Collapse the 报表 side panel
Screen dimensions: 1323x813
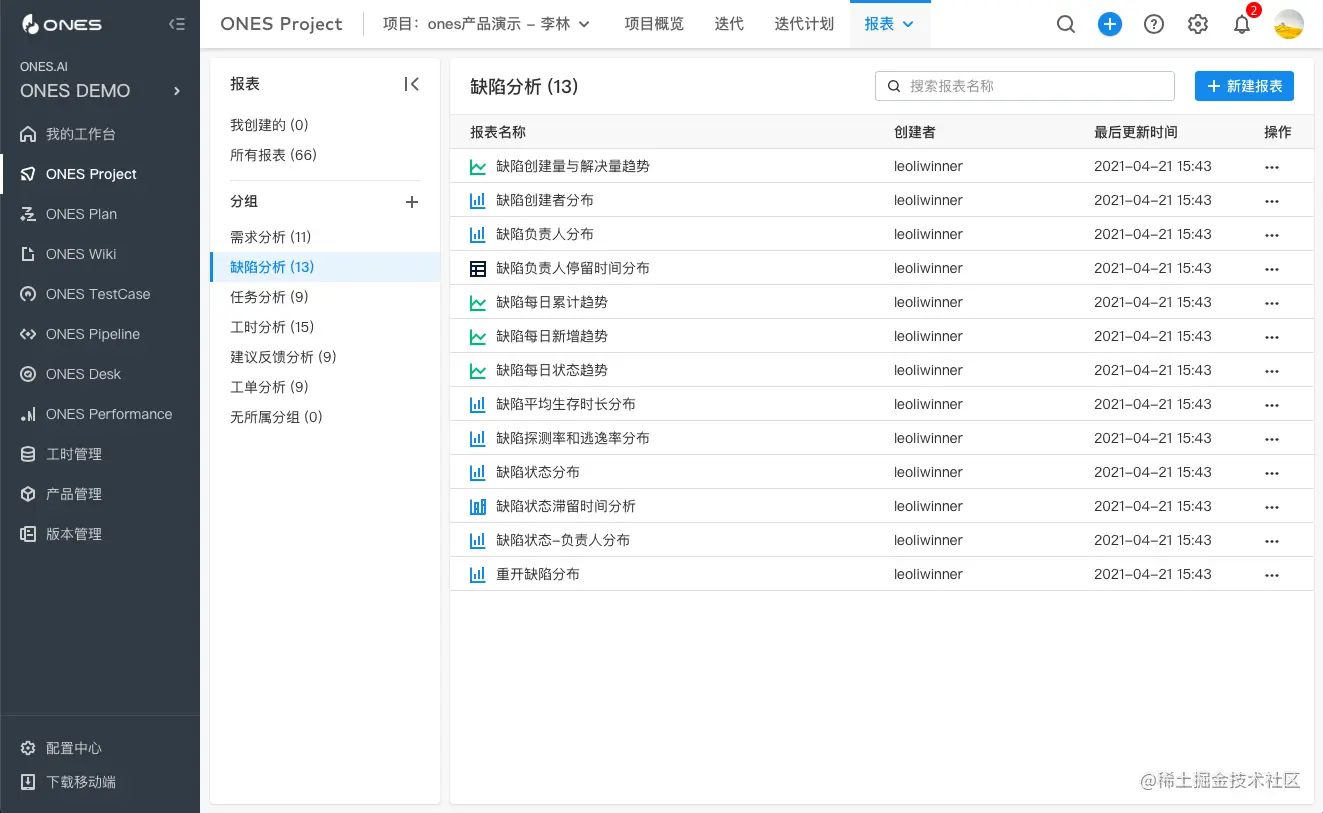pos(412,84)
